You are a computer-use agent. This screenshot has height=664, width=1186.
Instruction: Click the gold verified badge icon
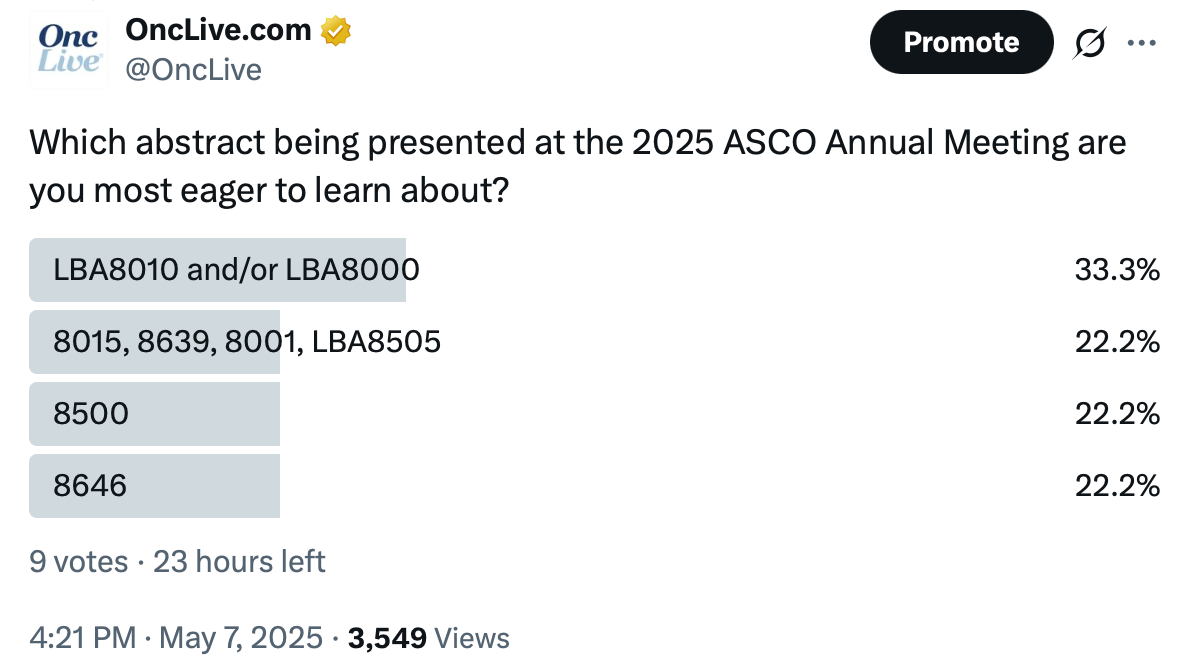click(335, 31)
